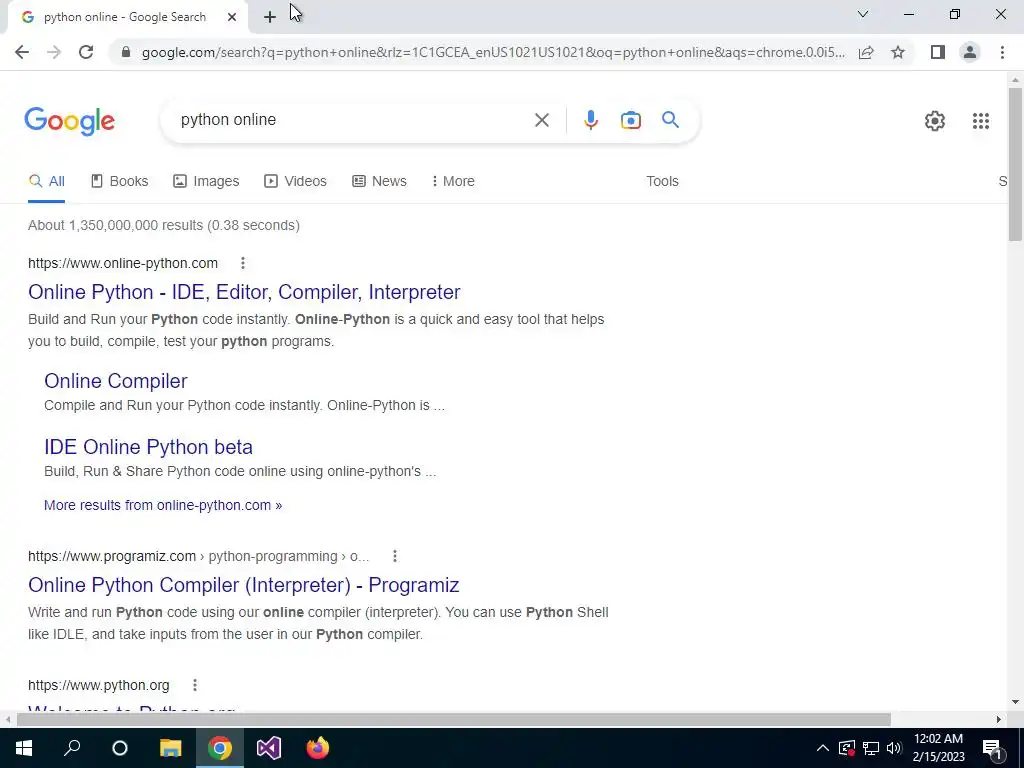
Task: Show more results from online-python.com
Action: (163, 505)
